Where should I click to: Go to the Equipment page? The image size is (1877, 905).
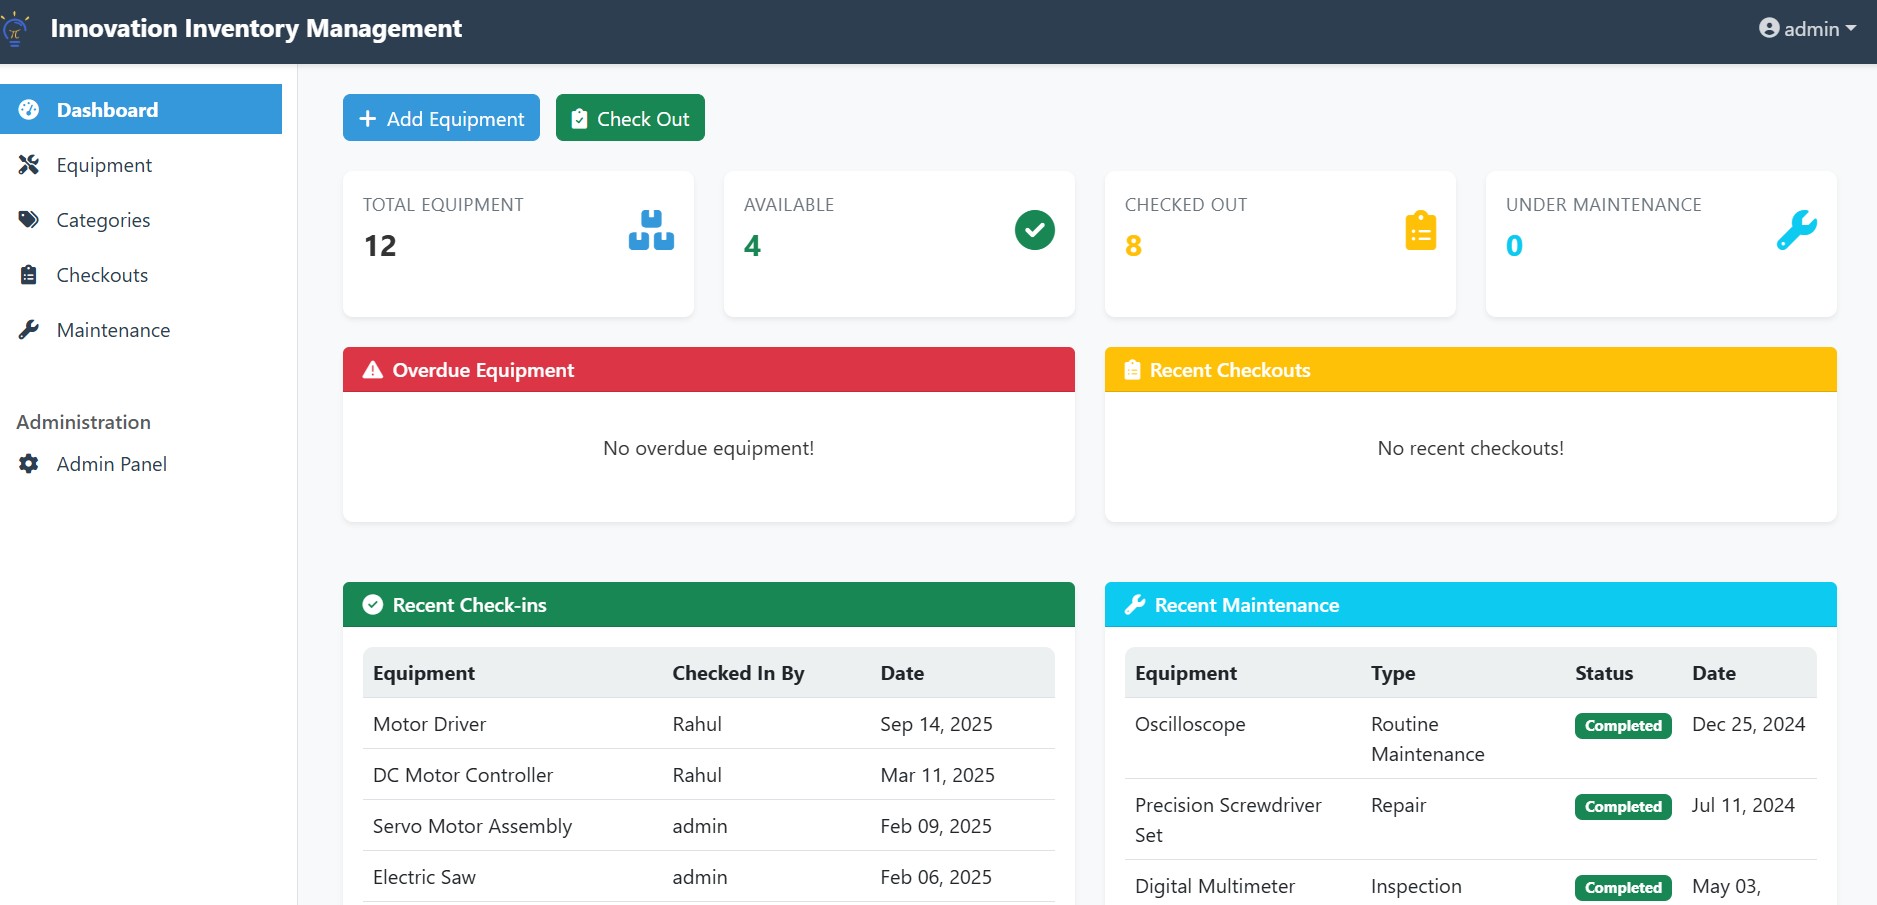pos(141,165)
